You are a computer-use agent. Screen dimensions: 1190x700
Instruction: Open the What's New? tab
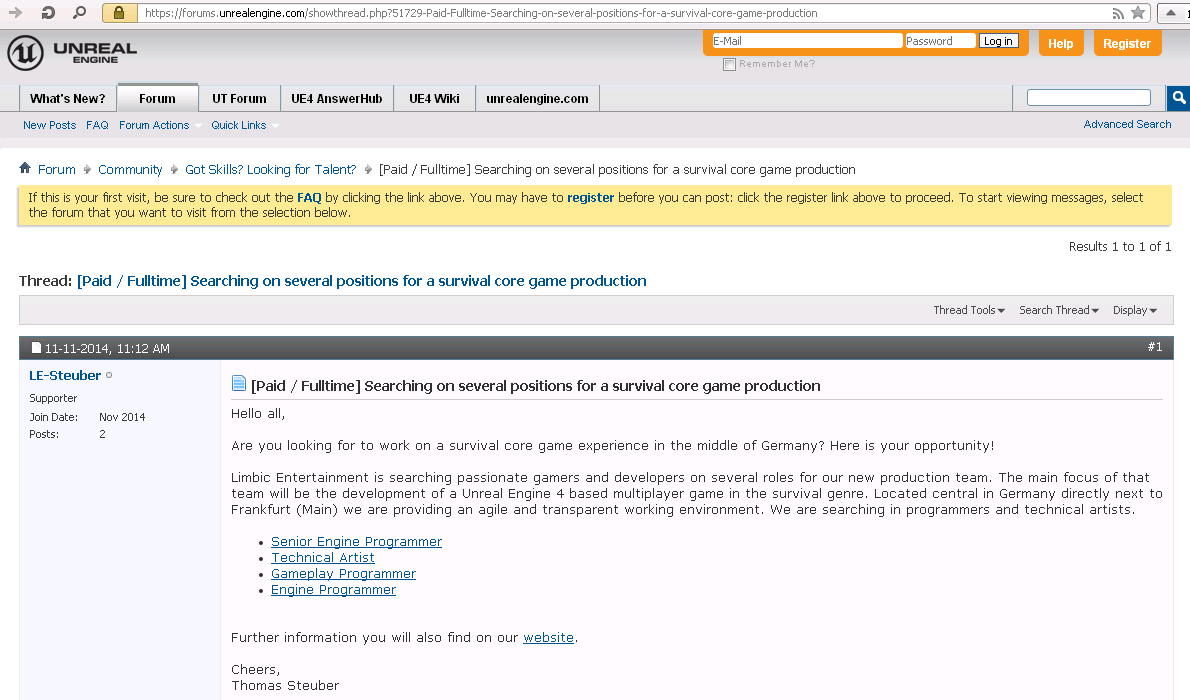[68, 99]
